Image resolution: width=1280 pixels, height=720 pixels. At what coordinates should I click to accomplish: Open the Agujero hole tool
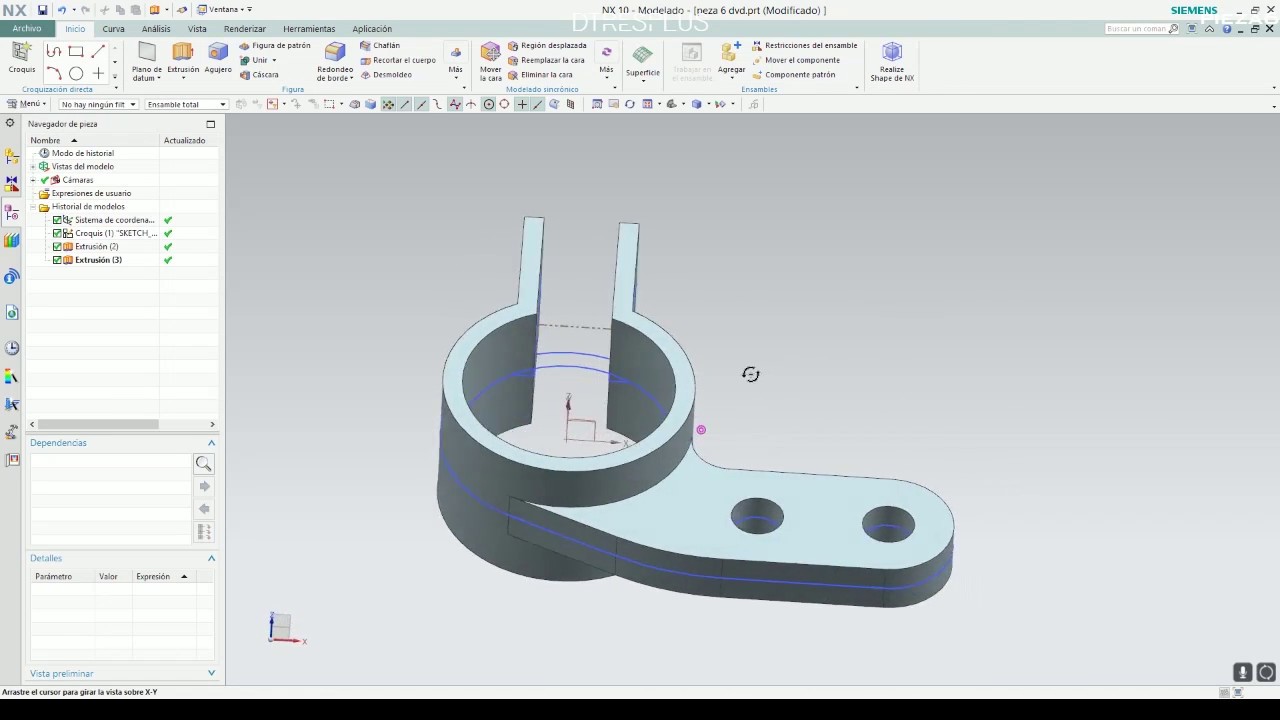(218, 58)
